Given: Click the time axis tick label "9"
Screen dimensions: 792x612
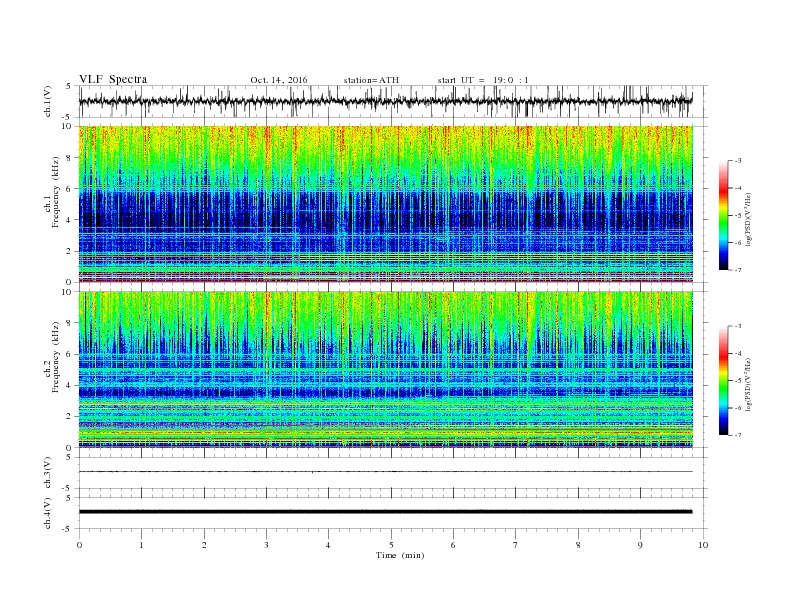Looking at the screenshot, I should click(x=640, y=545).
